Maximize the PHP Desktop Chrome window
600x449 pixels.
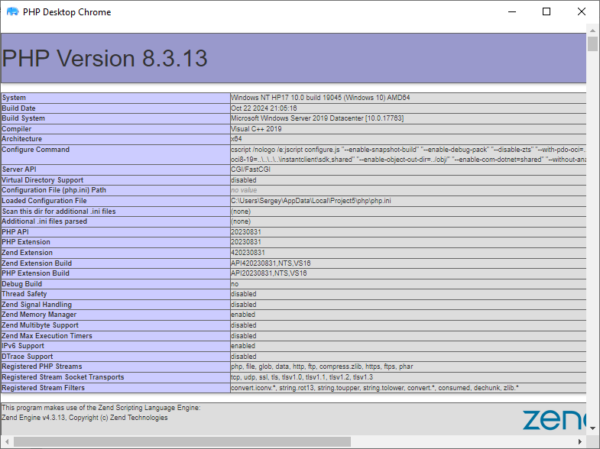click(x=544, y=12)
